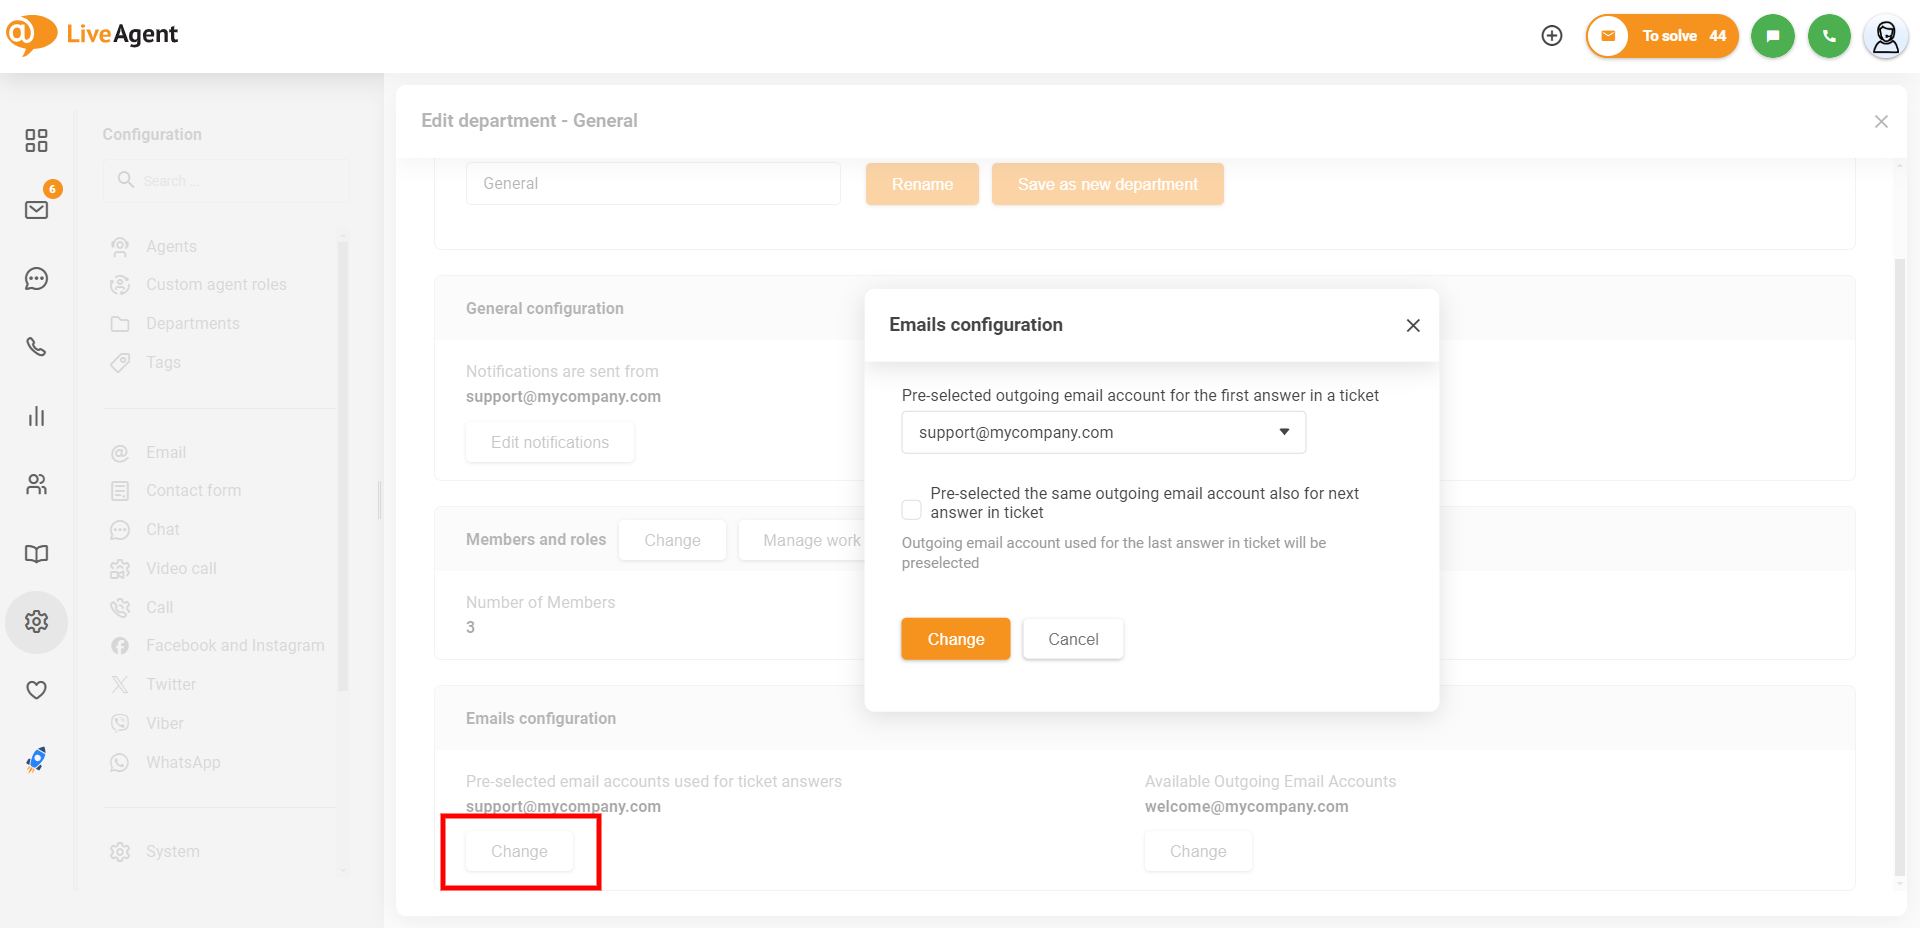Open the dashboard grid icon in sidebar
This screenshot has height=928, width=1920.
[36, 140]
